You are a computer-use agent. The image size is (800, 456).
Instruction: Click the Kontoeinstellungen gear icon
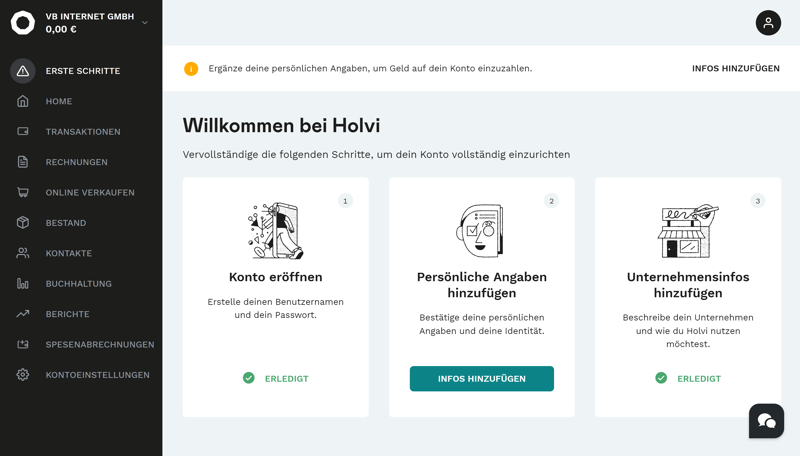pos(23,375)
